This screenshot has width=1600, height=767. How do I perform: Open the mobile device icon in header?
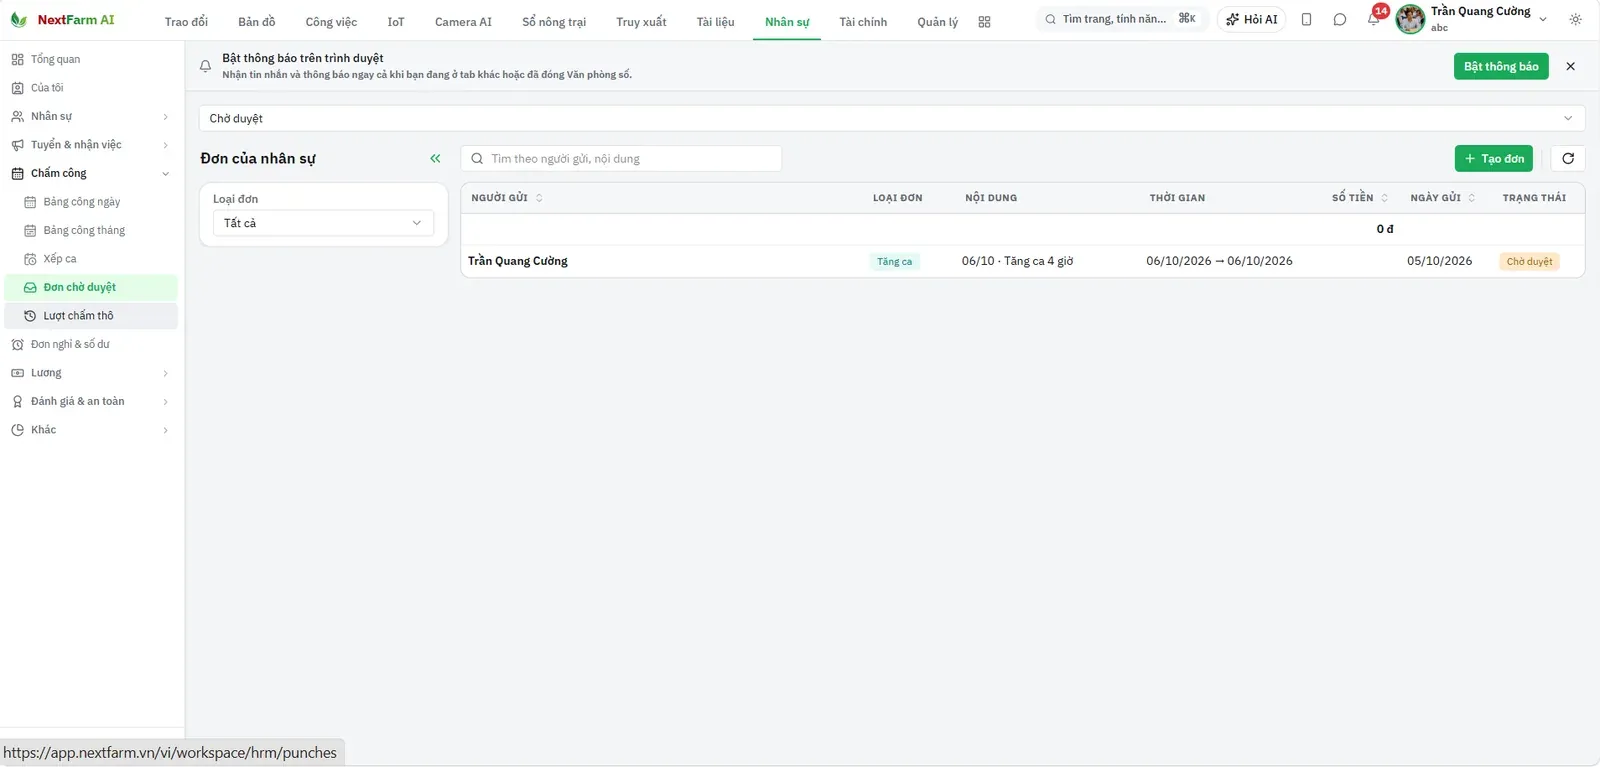(1306, 19)
